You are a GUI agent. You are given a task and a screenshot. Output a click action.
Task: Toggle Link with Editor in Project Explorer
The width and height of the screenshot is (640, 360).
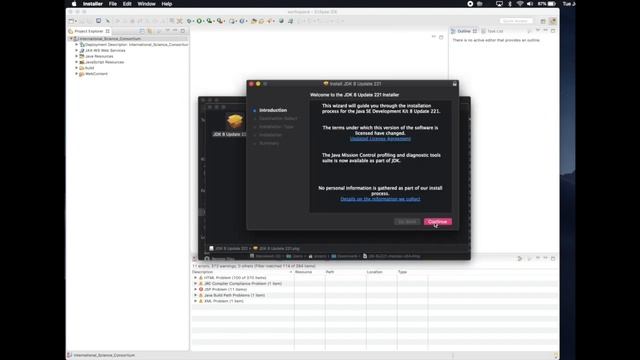pyautogui.click(x=150, y=31)
